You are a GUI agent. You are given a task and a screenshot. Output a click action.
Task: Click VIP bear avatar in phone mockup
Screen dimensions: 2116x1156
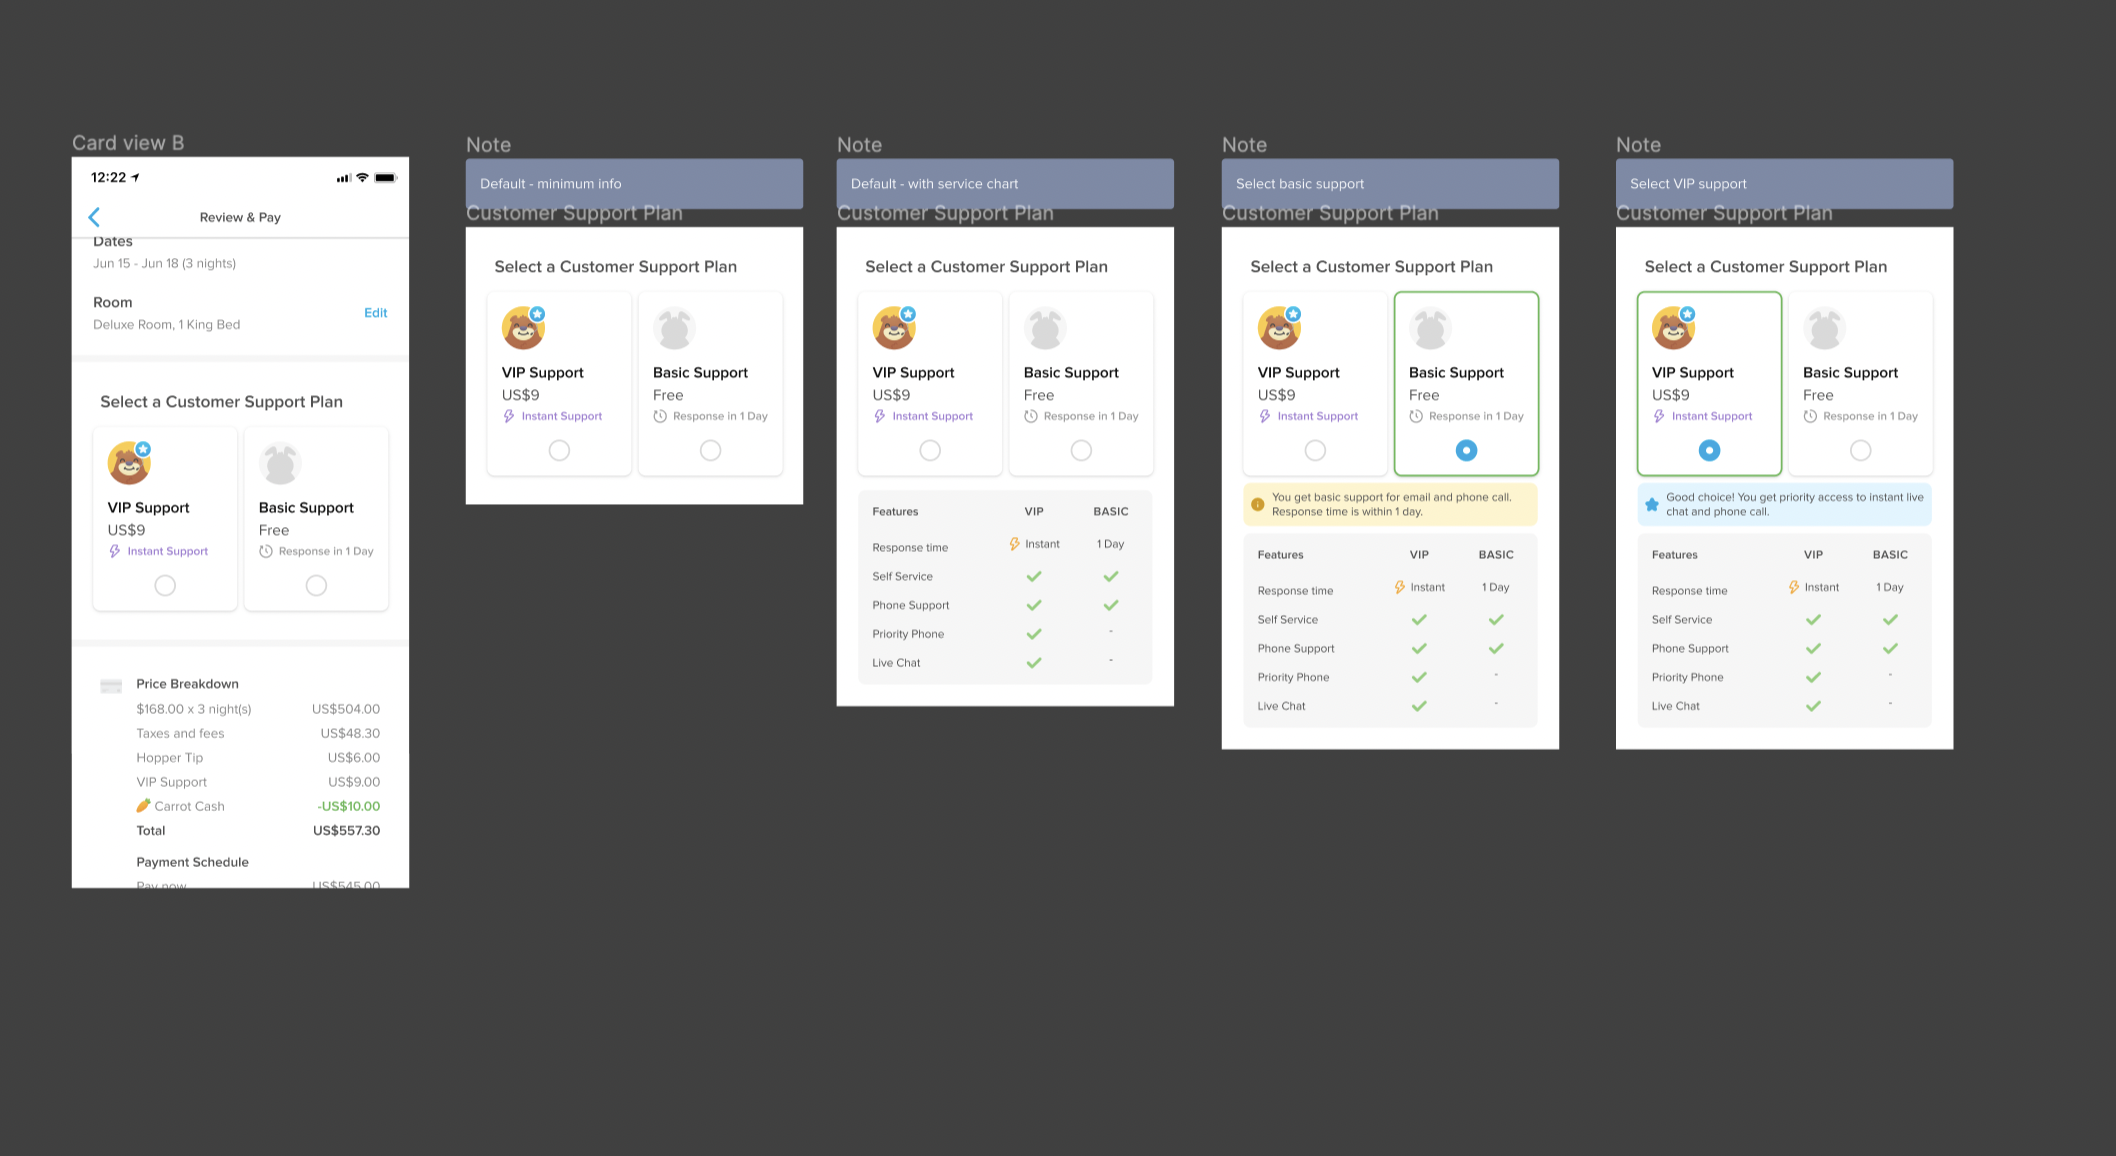(x=129, y=463)
